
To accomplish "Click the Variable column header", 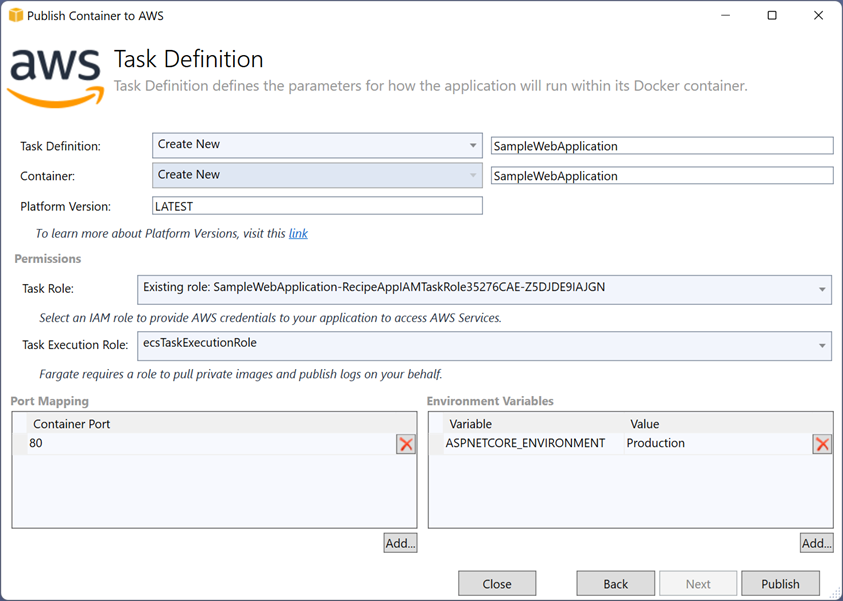I will click(533, 424).
